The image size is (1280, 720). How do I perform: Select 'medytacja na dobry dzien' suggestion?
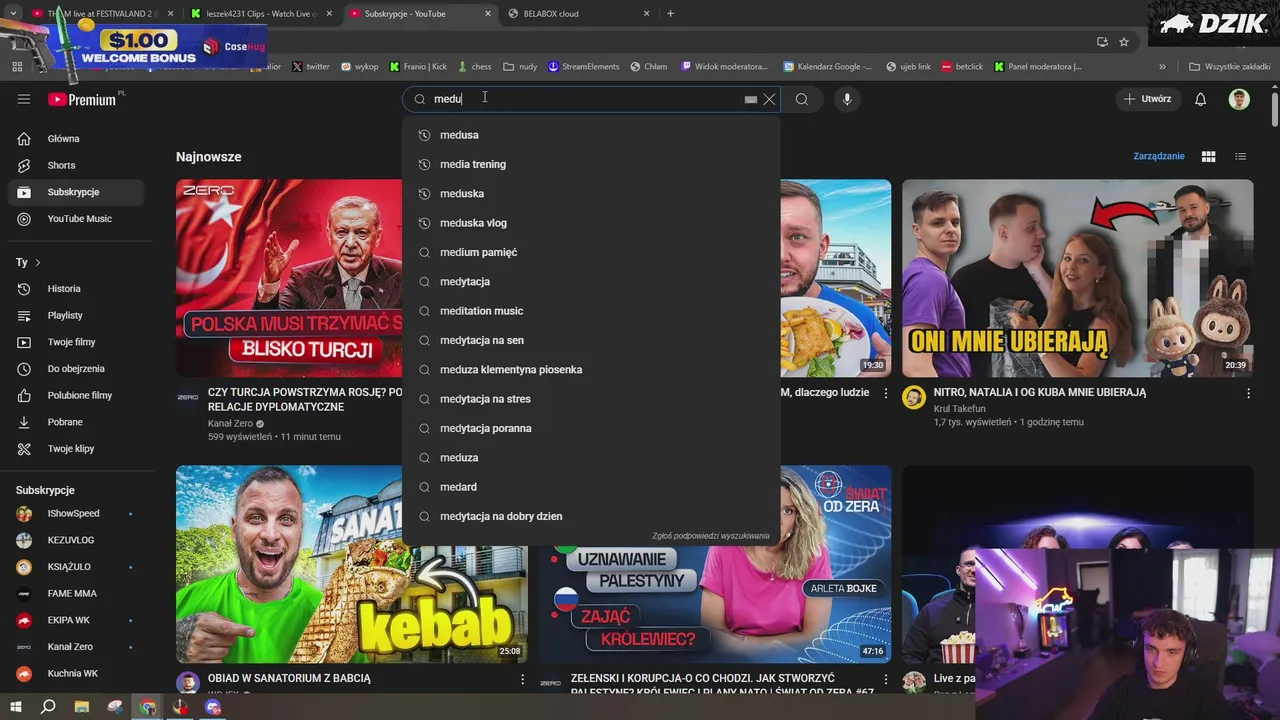pos(591,516)
